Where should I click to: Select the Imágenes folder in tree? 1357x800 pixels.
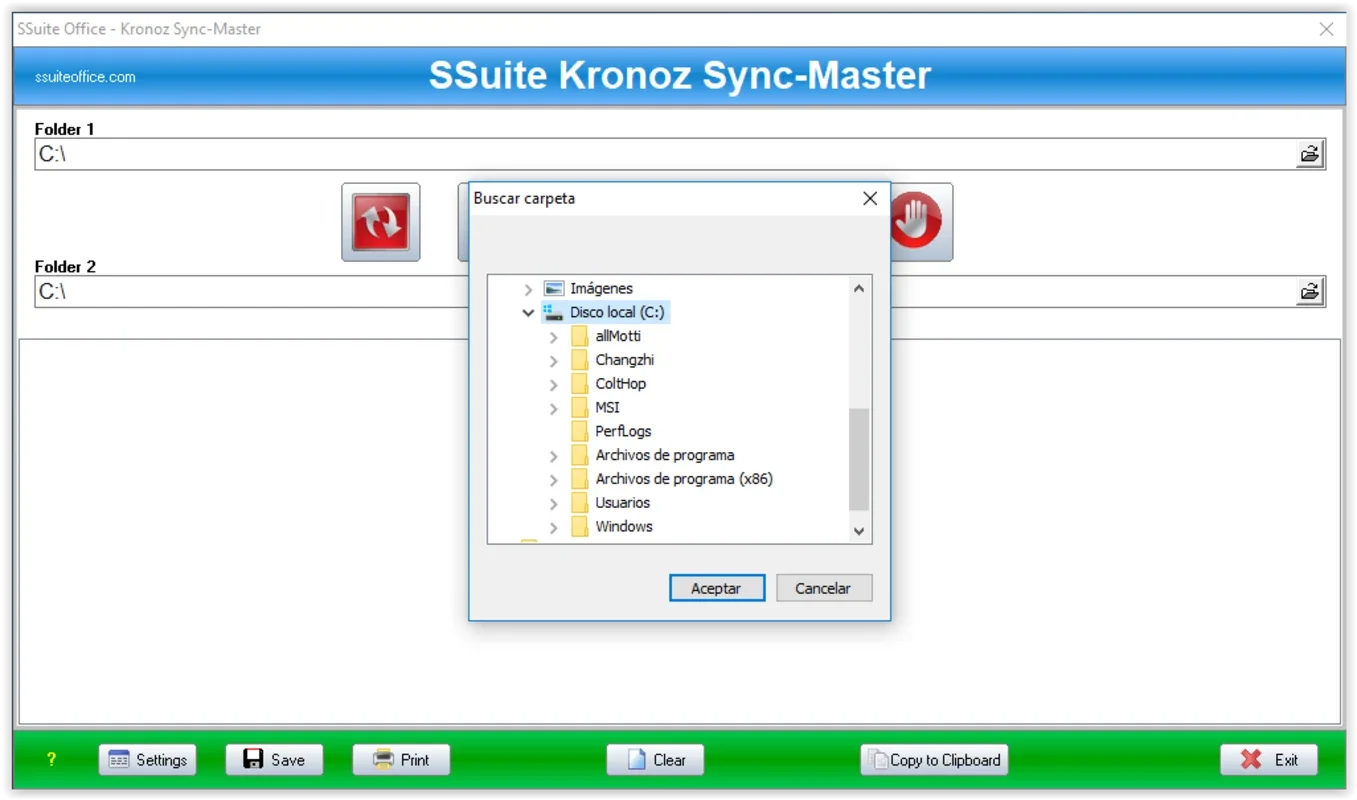(601, 289)
